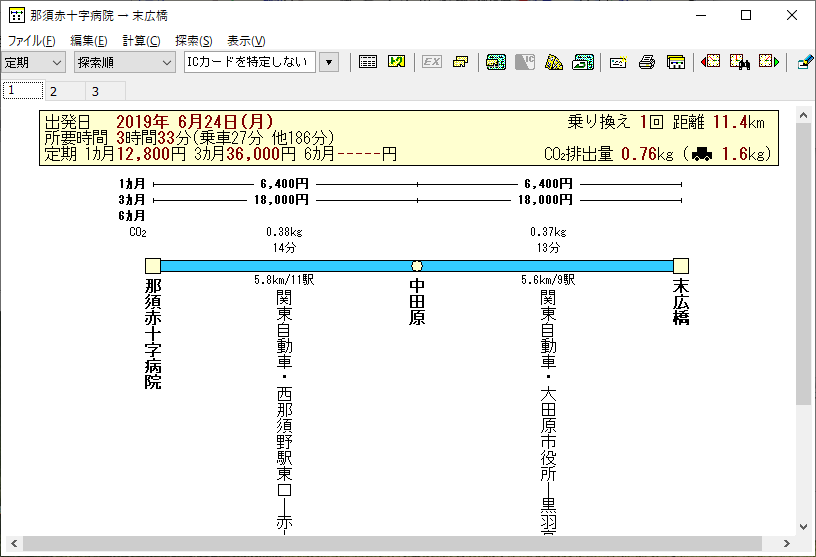Click the clock with binoculars icon
Viewport: 816px width, 557px height.
click(740, 62)
